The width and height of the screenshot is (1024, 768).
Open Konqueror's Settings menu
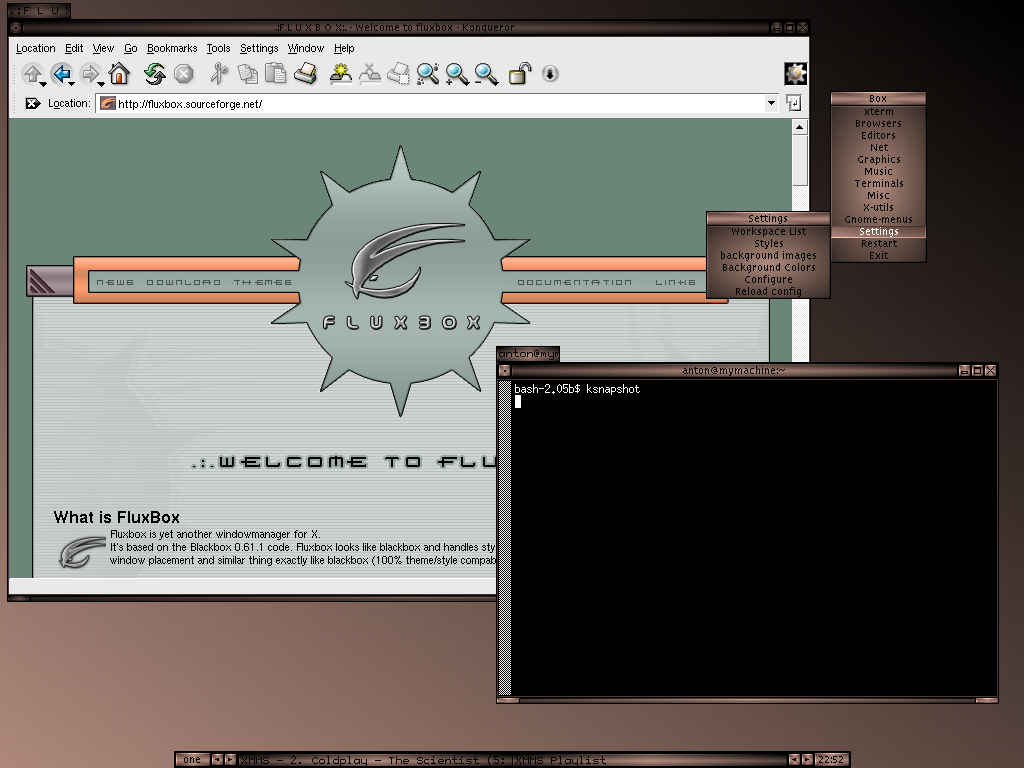[259, 48]
